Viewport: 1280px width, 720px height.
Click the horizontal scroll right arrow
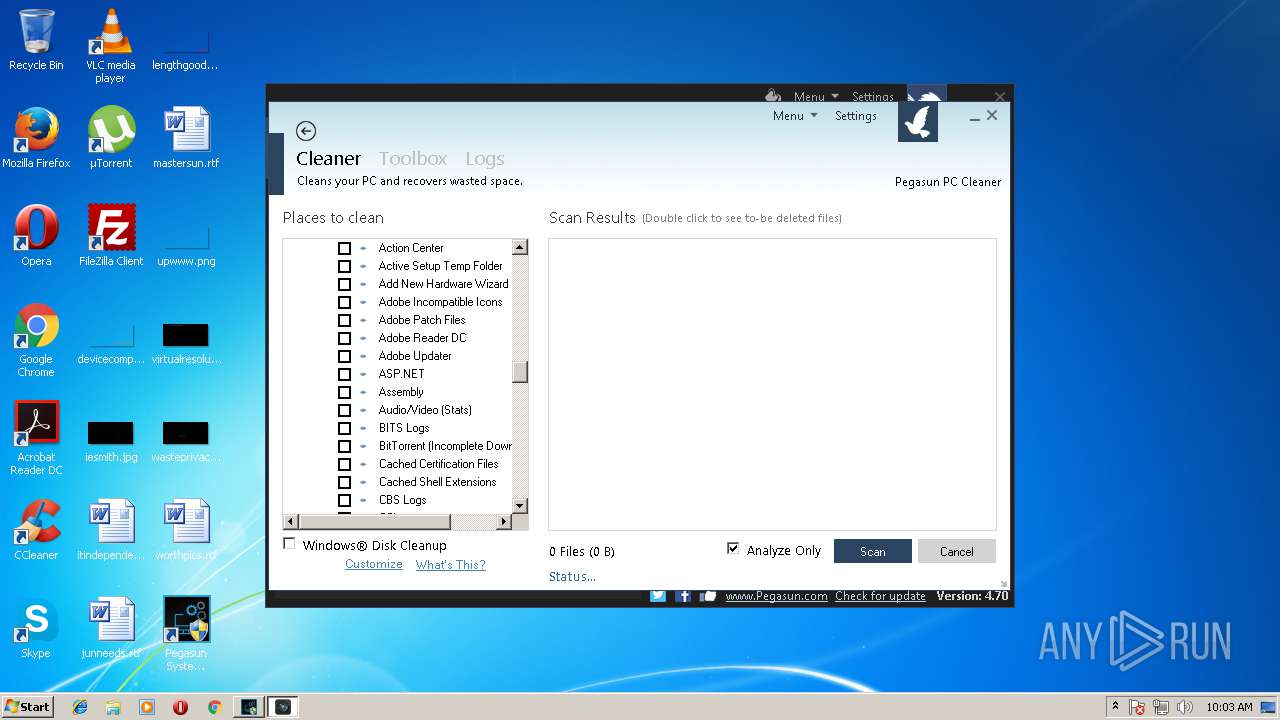[503, 522]
